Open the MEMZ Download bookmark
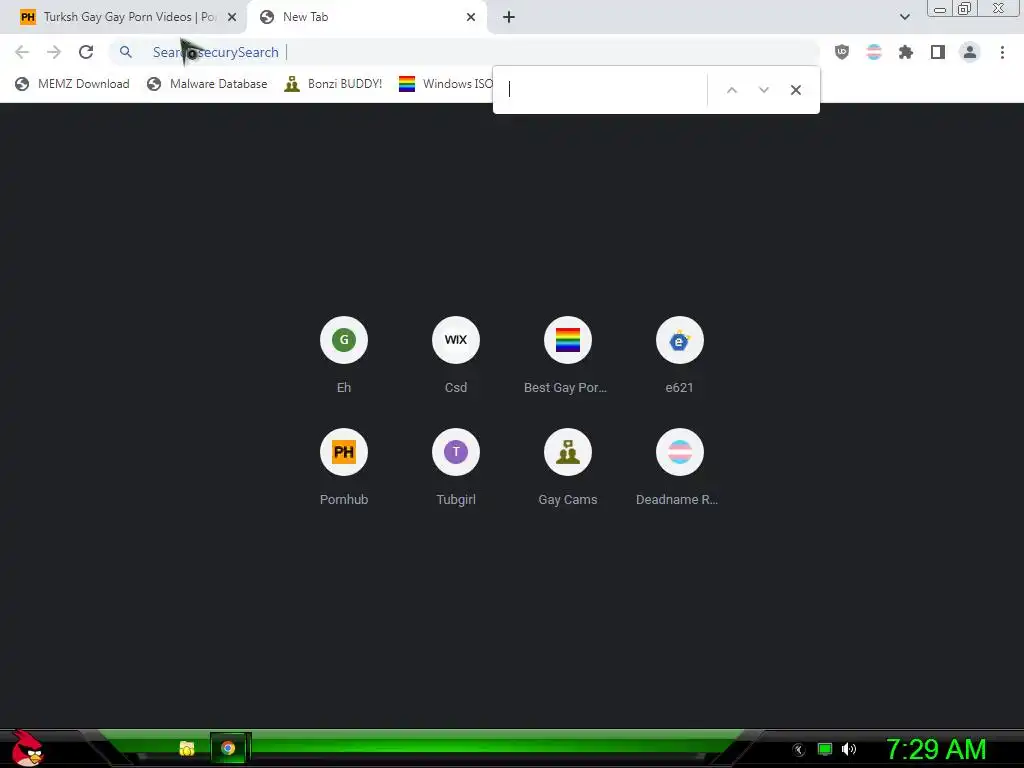1024x768 pixels. [x=72, y=84]
